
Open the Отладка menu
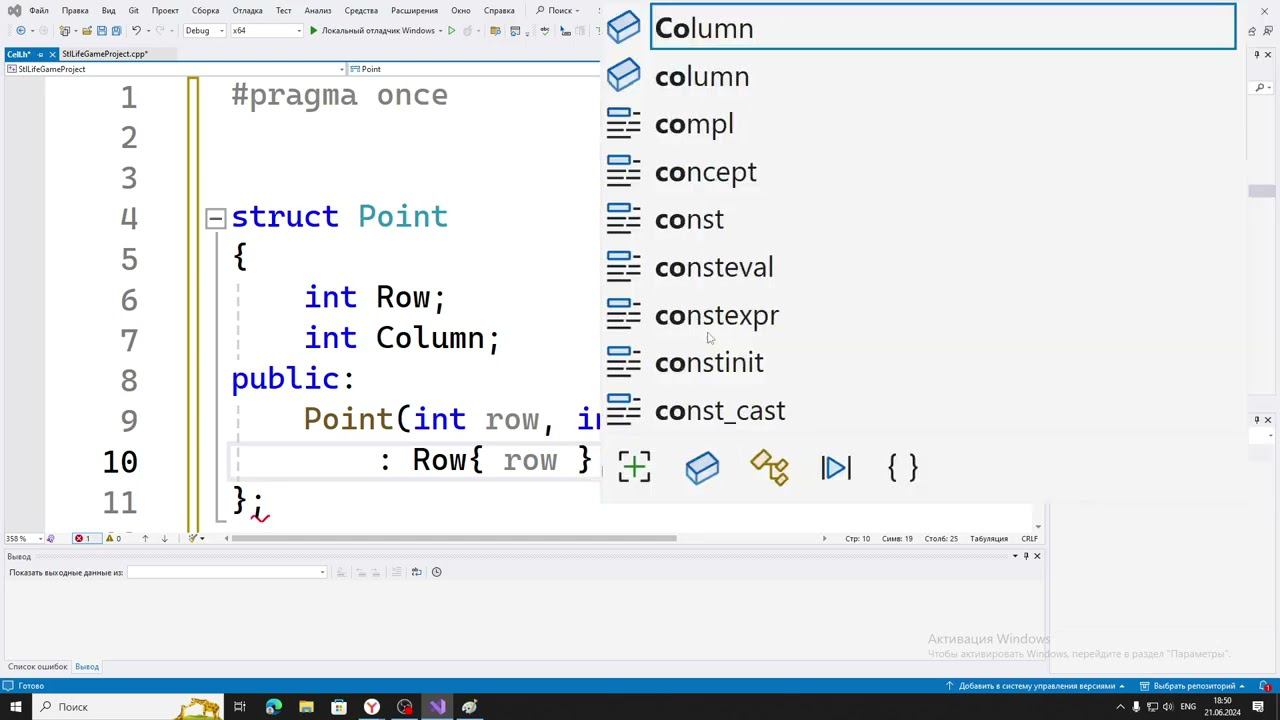(x=247, y=11)
